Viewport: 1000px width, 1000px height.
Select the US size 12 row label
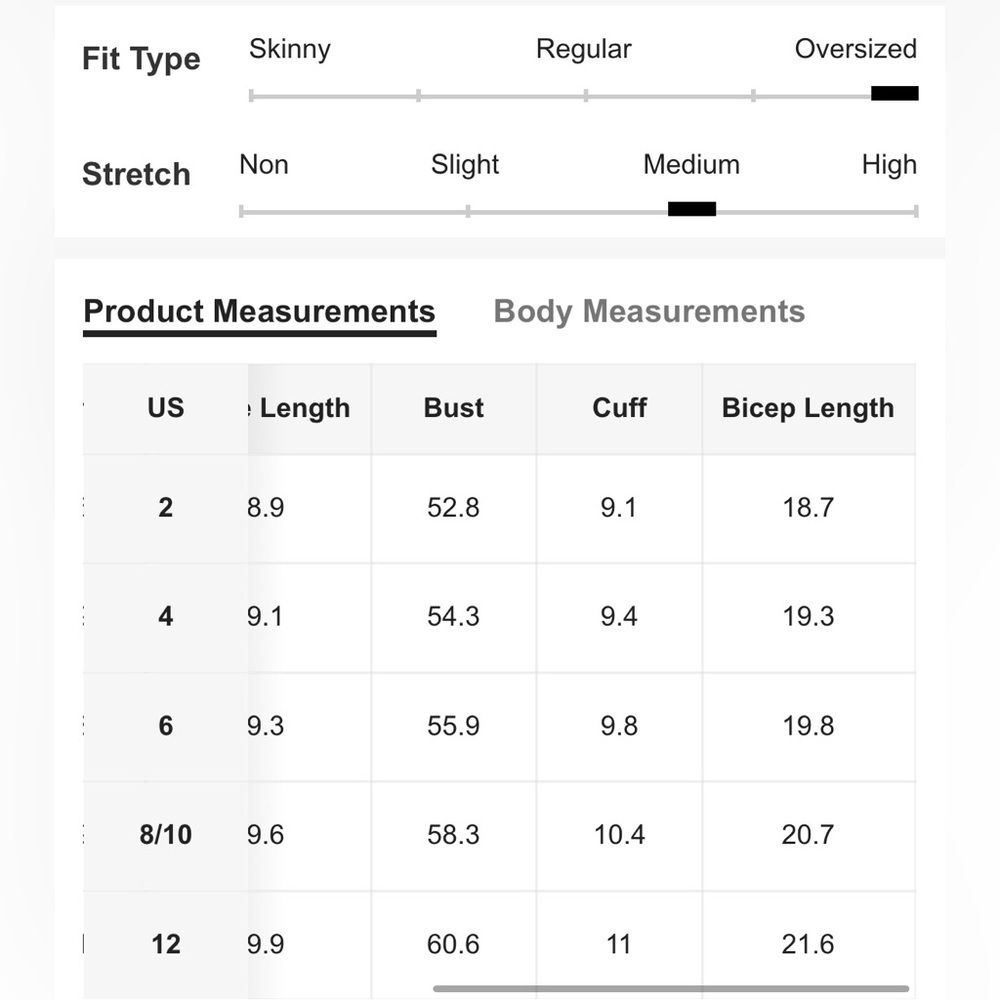tap(166, 944)
